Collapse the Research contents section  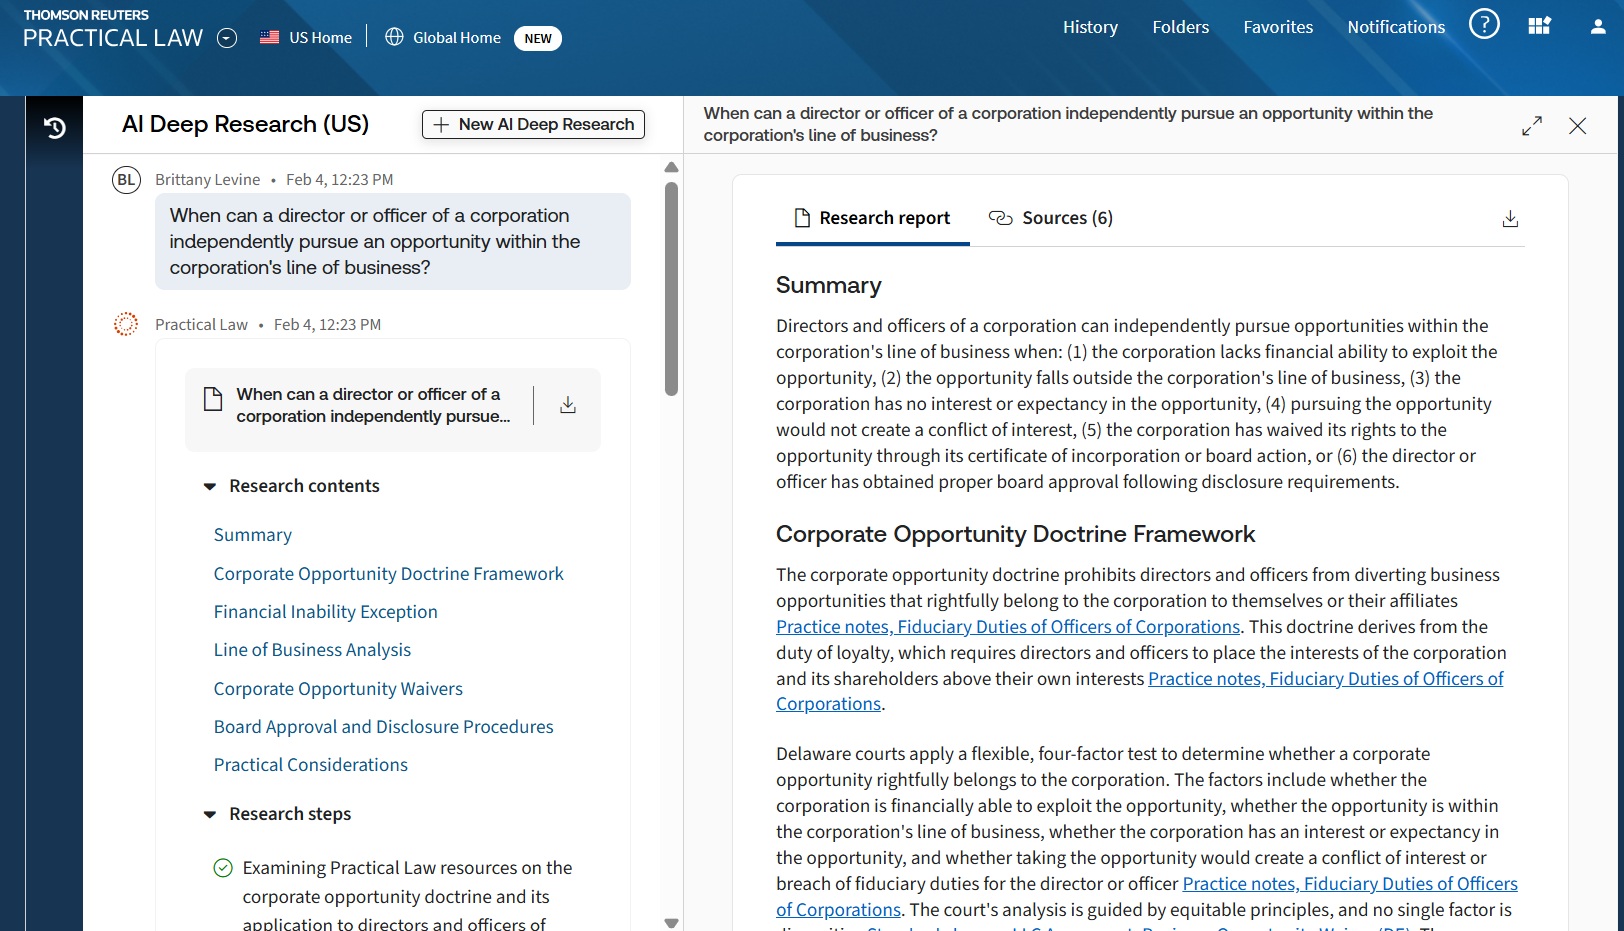tap(210, 486)
